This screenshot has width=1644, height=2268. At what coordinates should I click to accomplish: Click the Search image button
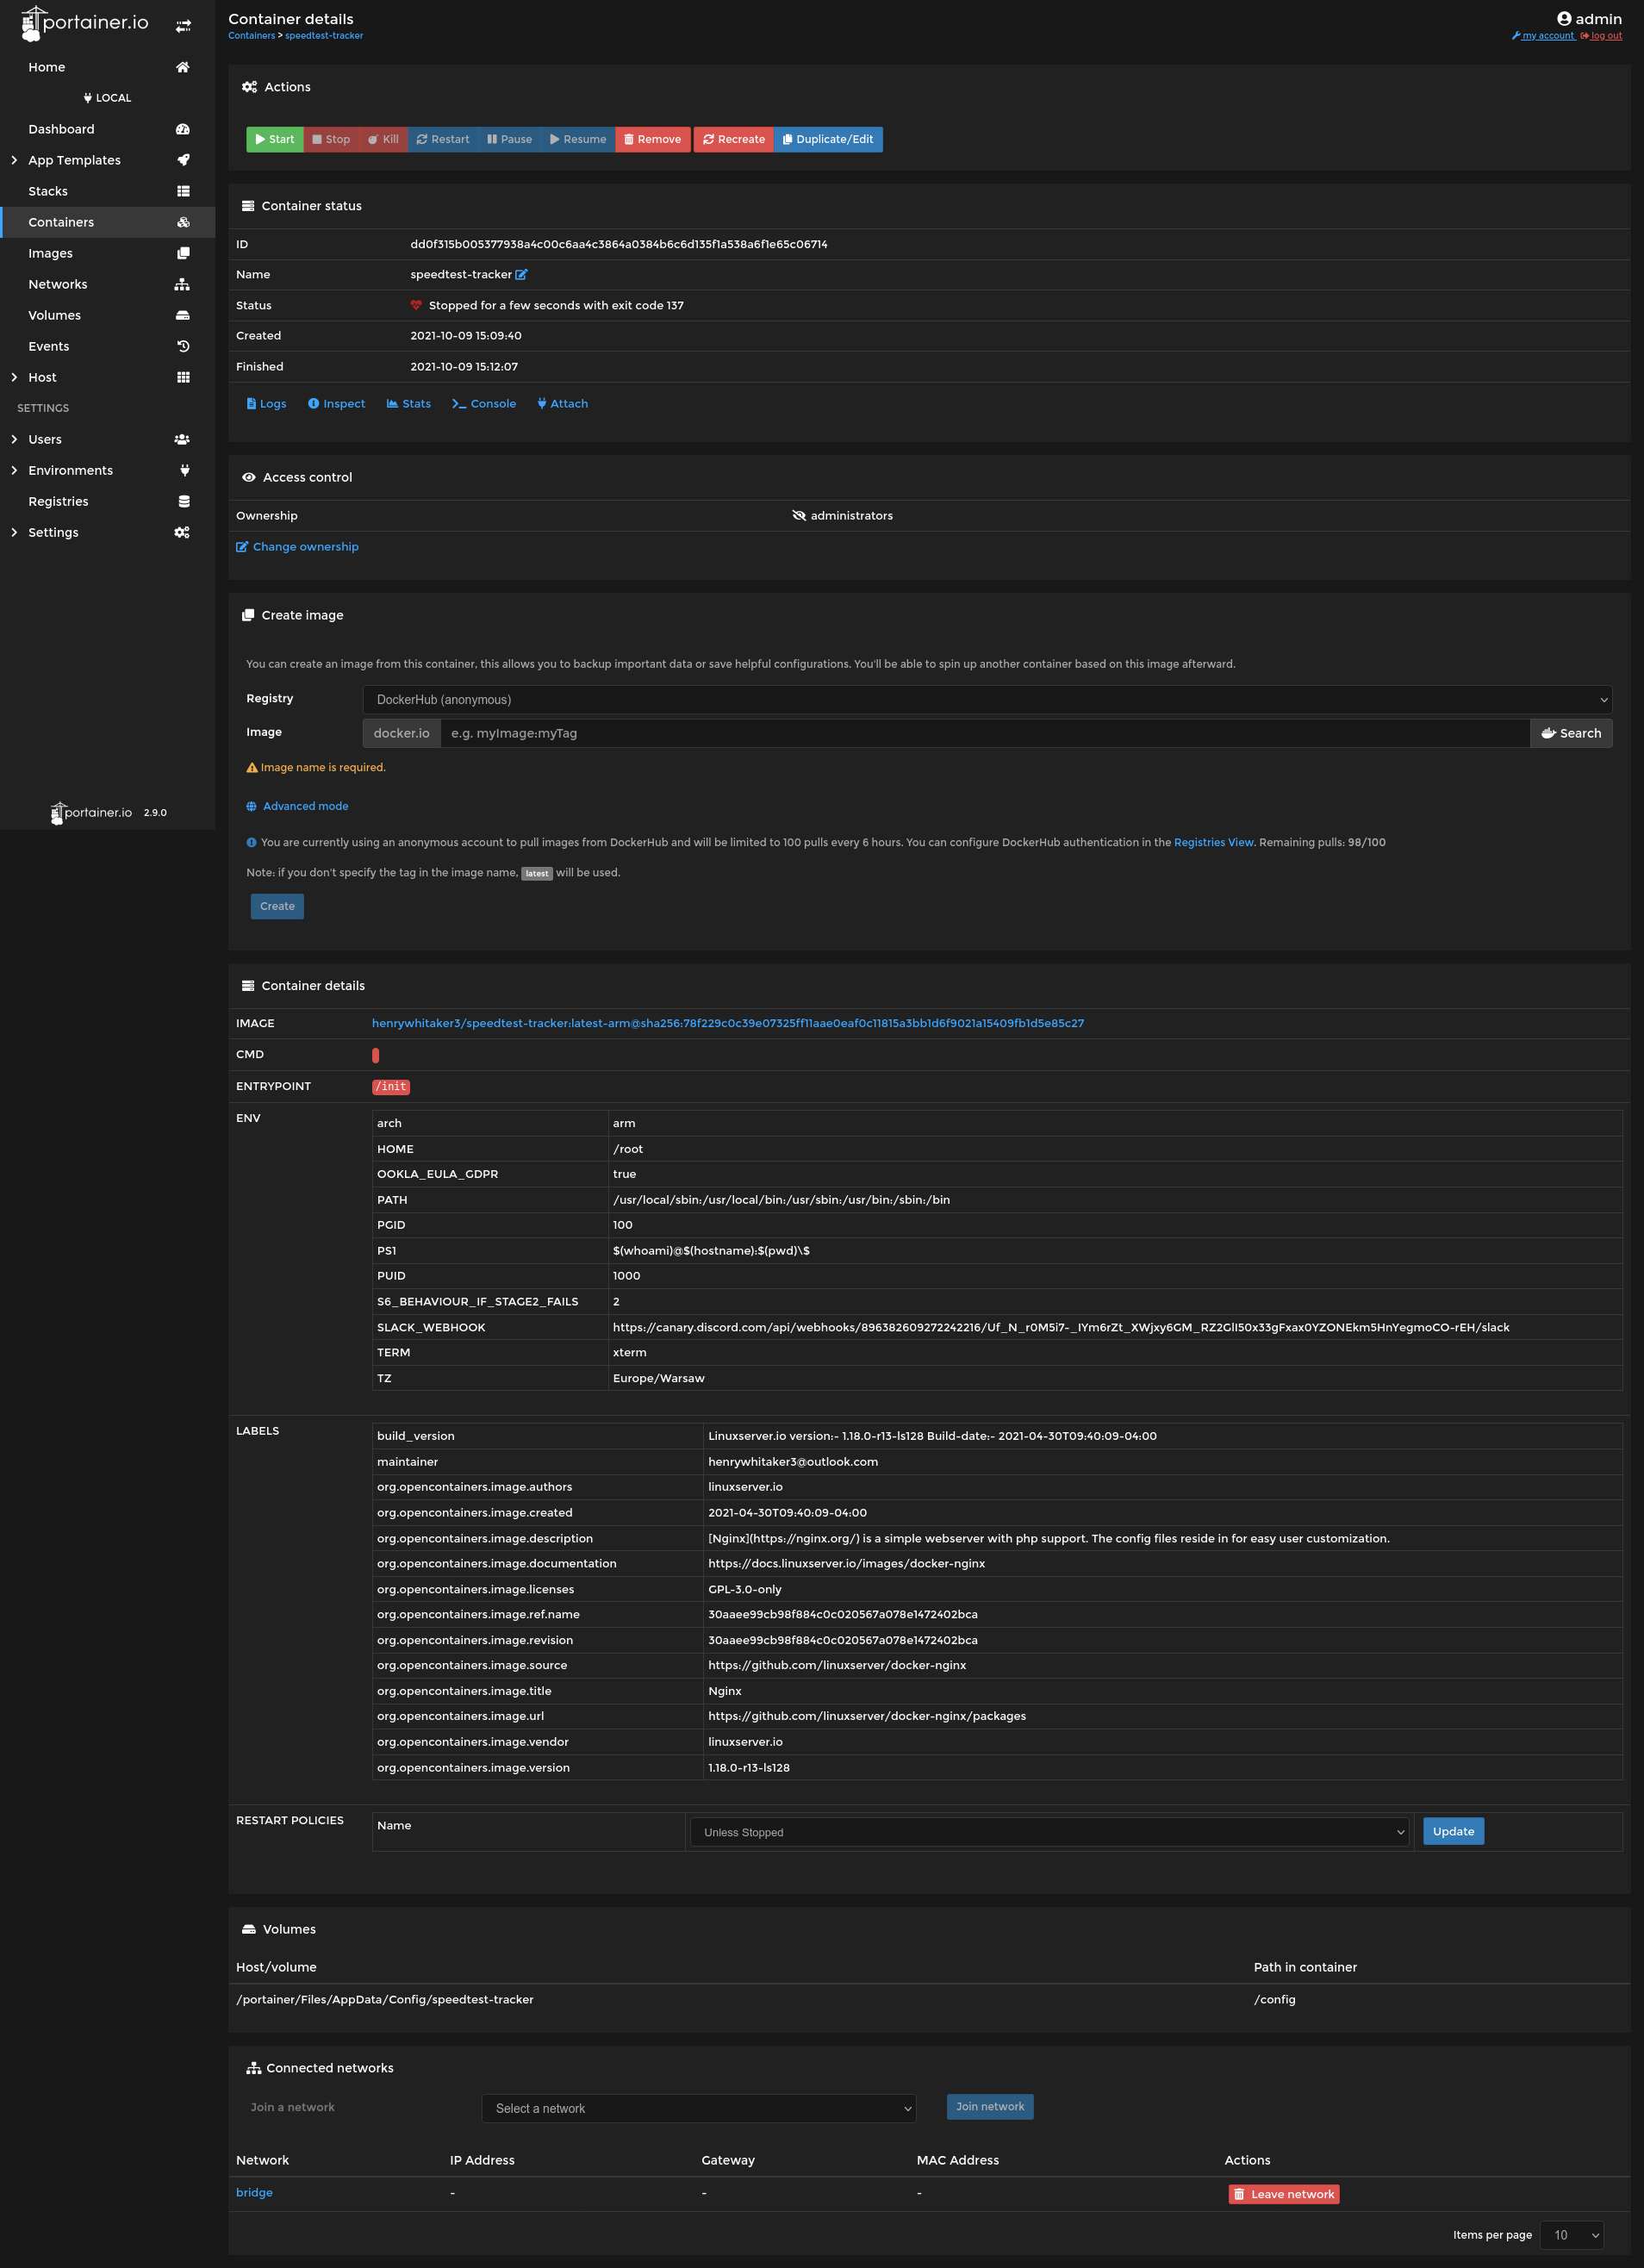click(x=1571, y=733)
